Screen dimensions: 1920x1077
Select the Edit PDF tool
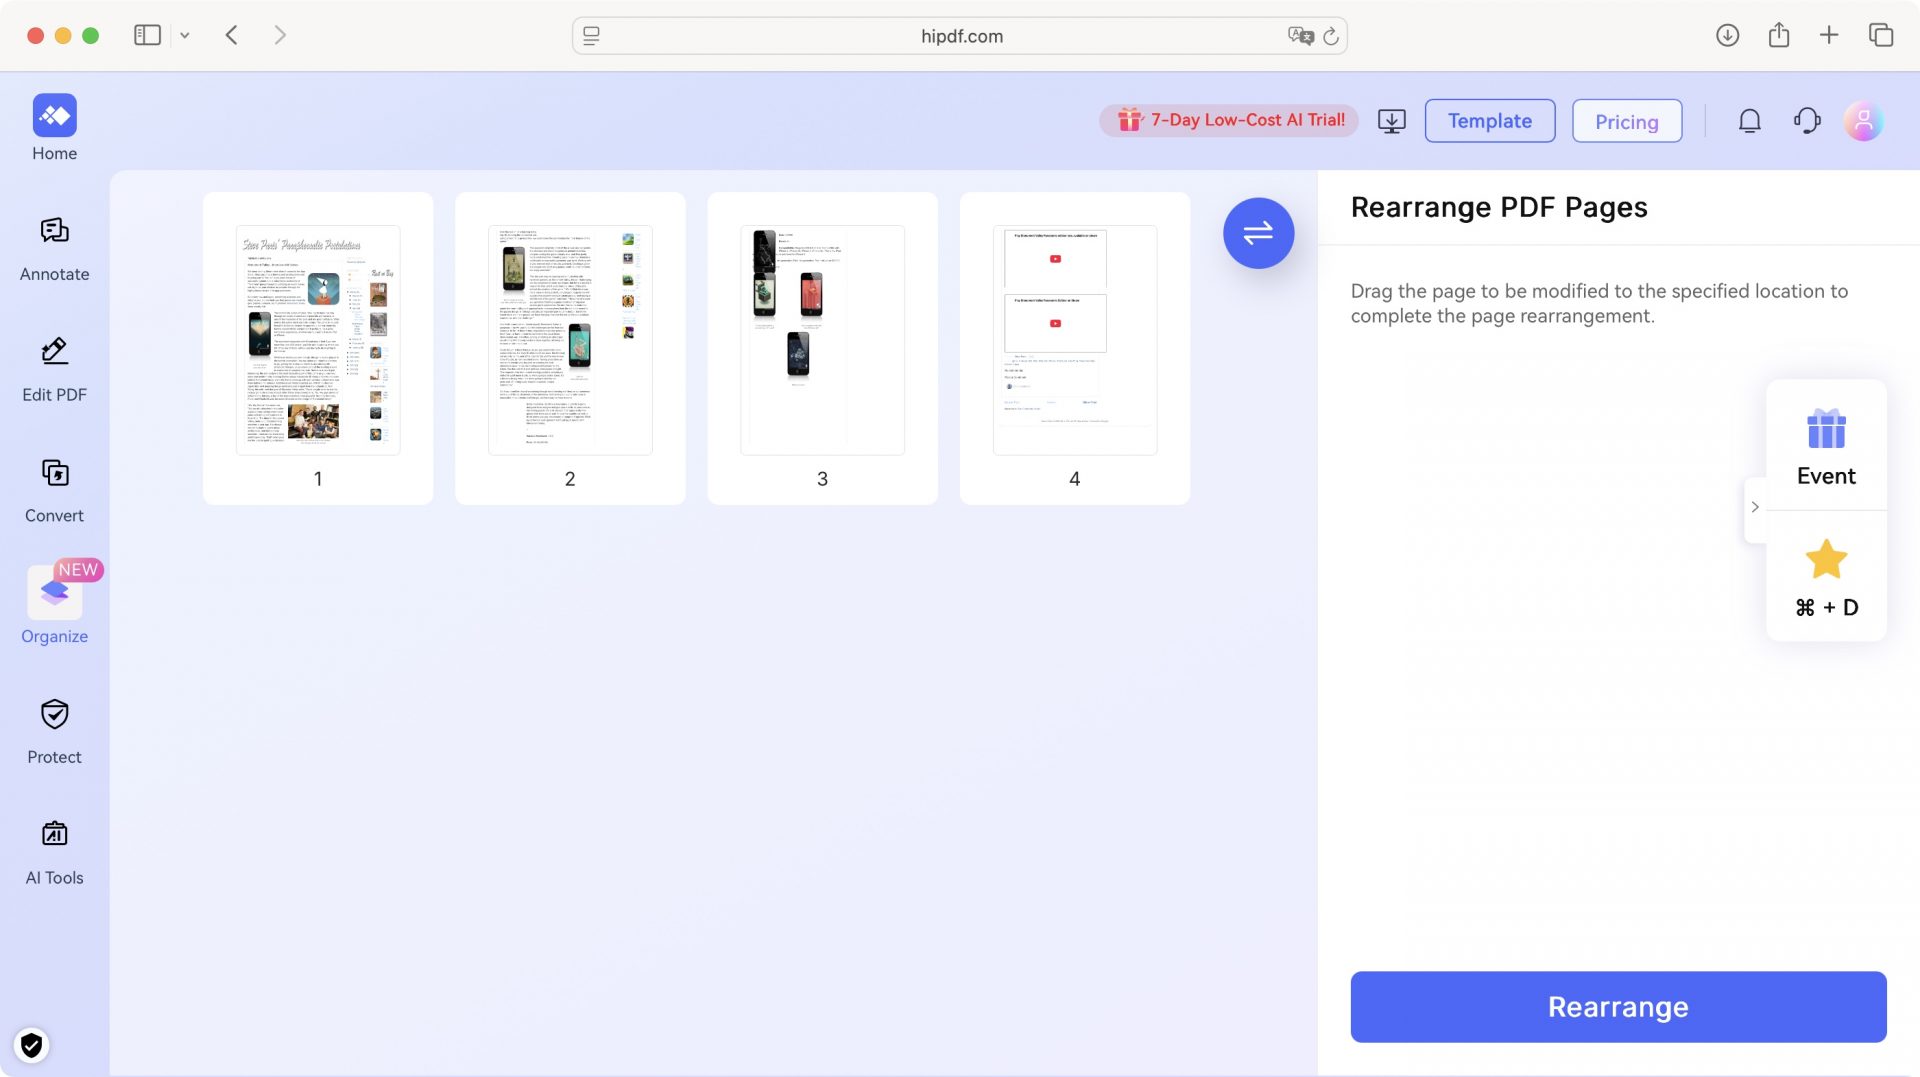pos(54,366)
